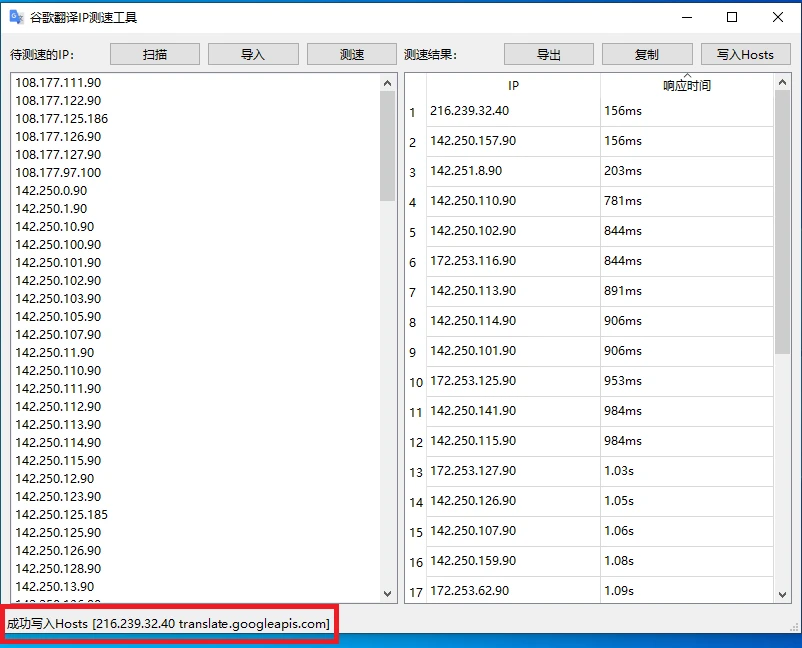Viewport: 802px width, 648px height.
Task: Click row header number 5 in results
Action: (416, 232)
